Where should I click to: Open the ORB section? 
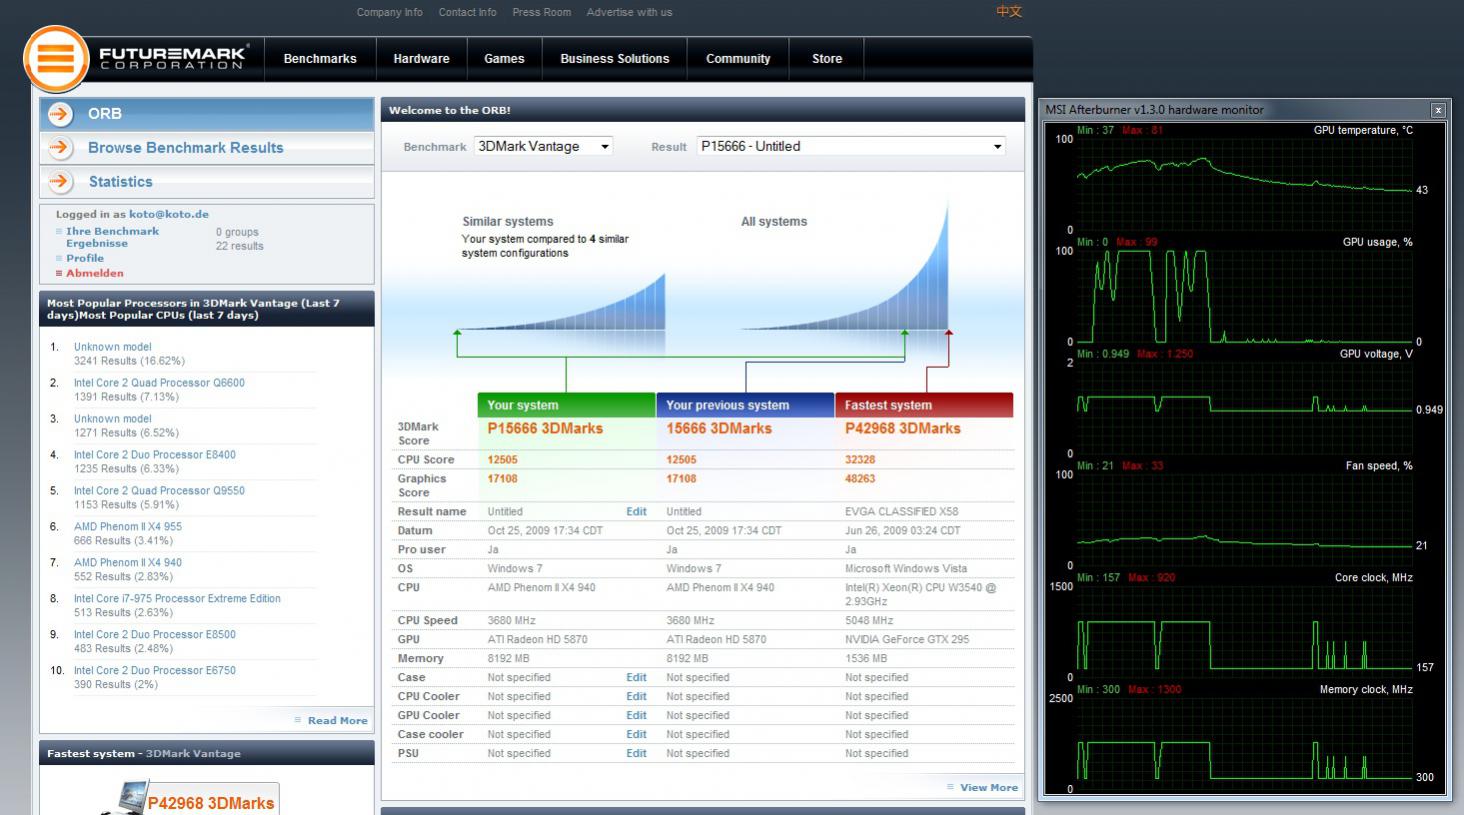[x=207, y=114]
